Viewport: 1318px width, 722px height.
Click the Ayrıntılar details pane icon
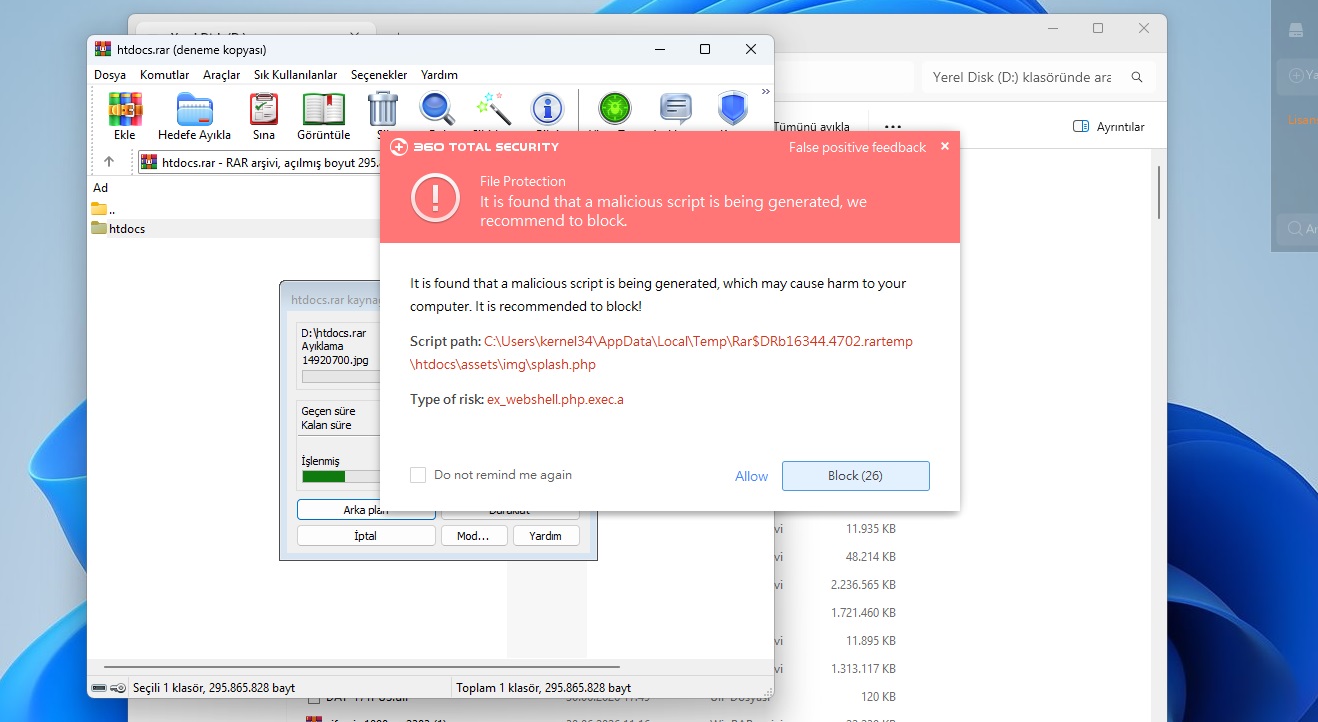[1080, 127]
